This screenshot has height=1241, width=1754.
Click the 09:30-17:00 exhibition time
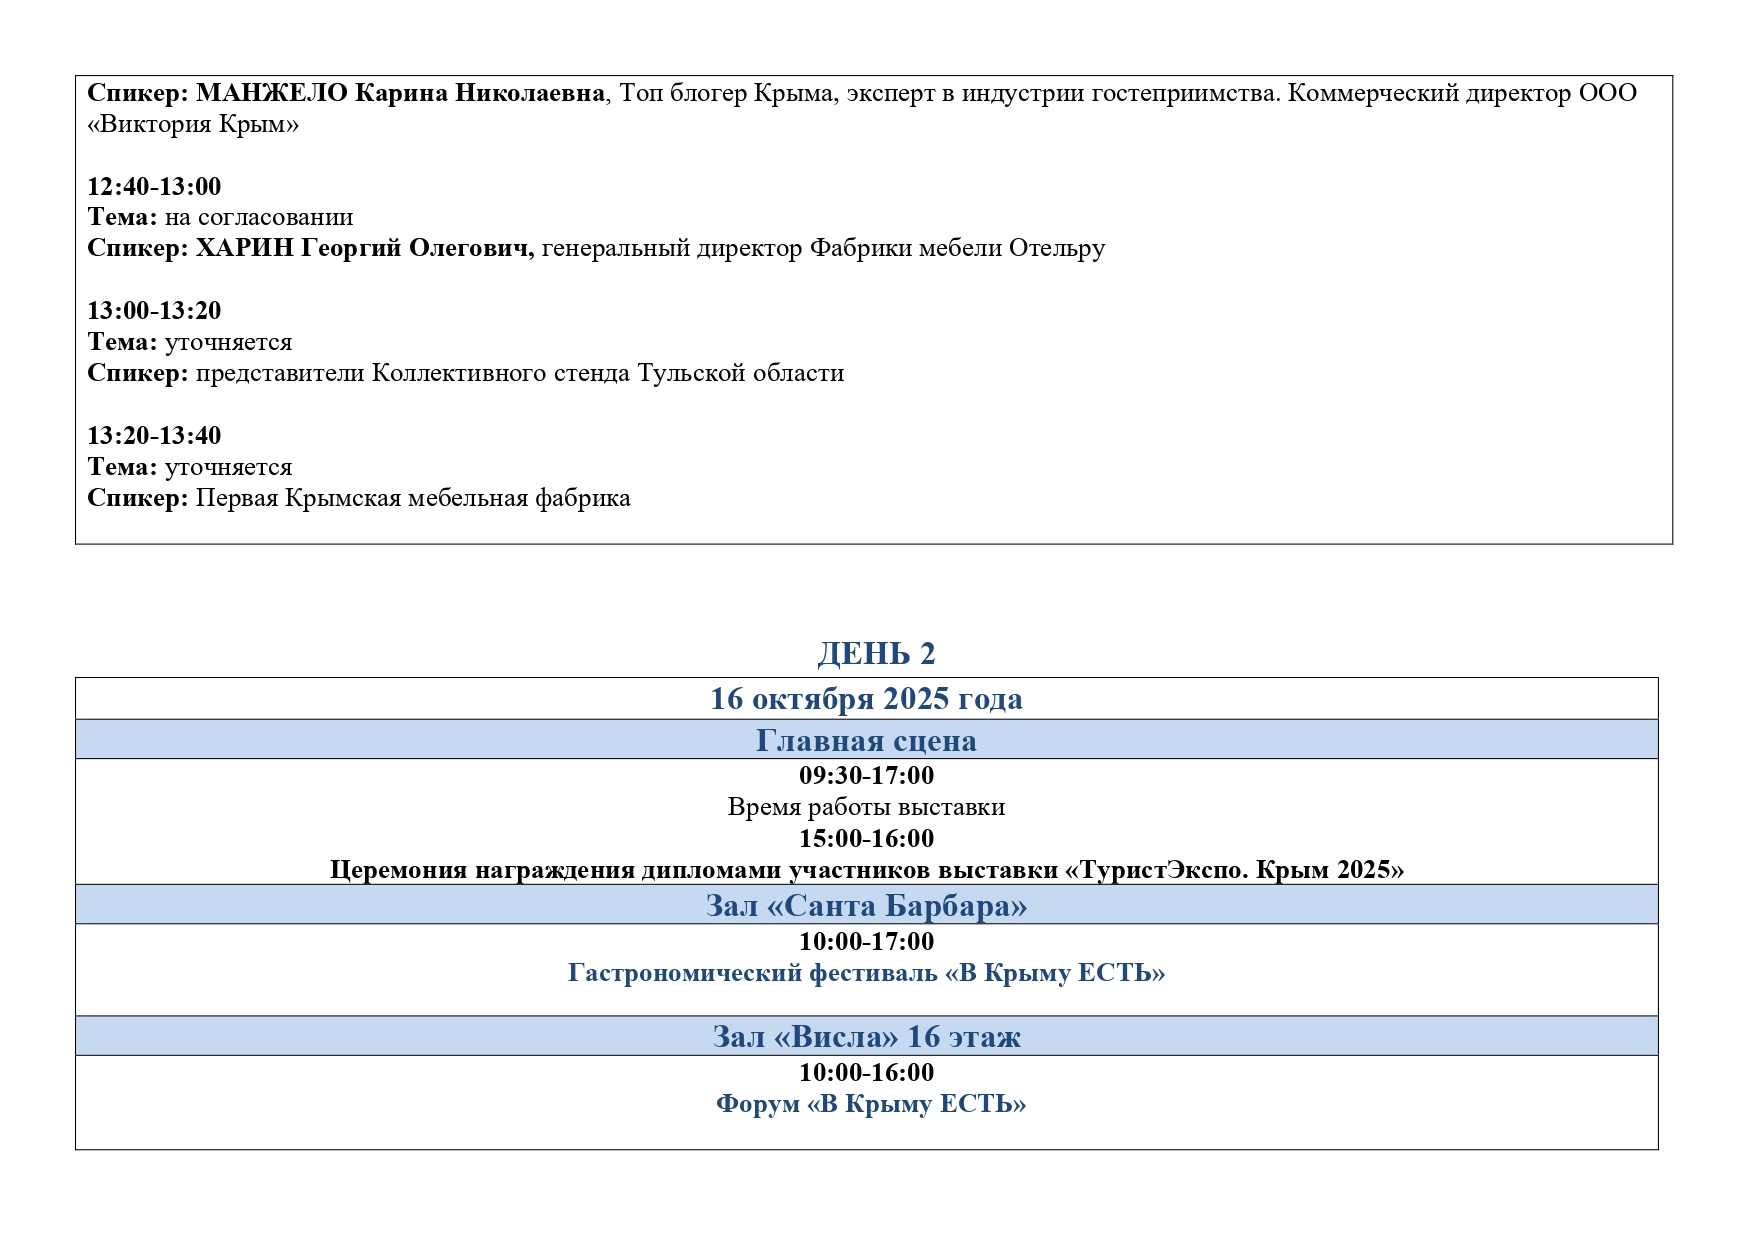click(x=866, y=775)
